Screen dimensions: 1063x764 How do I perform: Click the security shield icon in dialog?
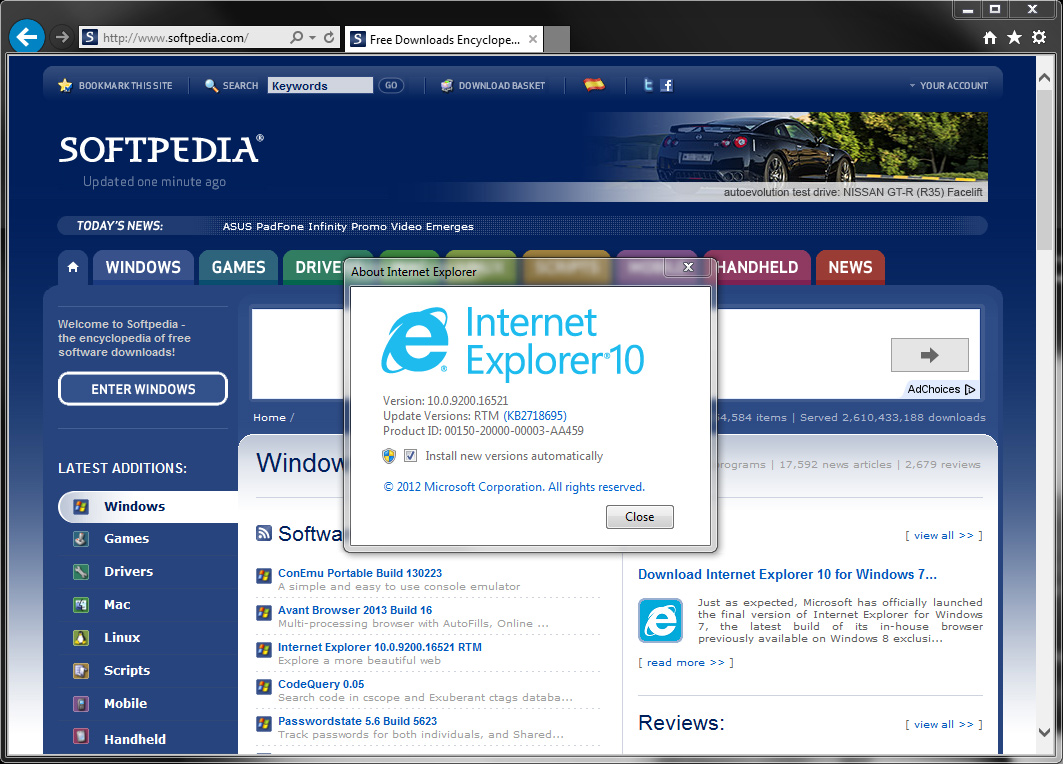389,456
